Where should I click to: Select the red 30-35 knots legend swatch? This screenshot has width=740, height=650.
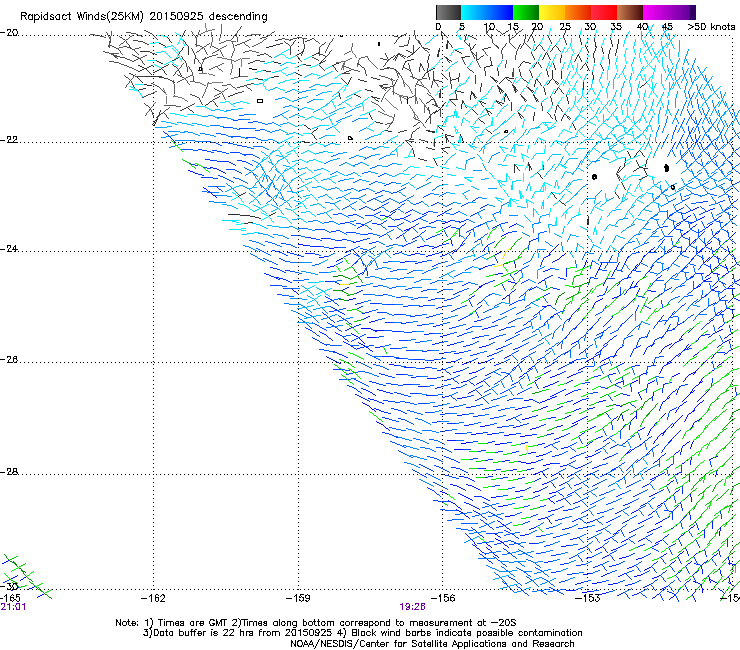[x=604, y=12]
